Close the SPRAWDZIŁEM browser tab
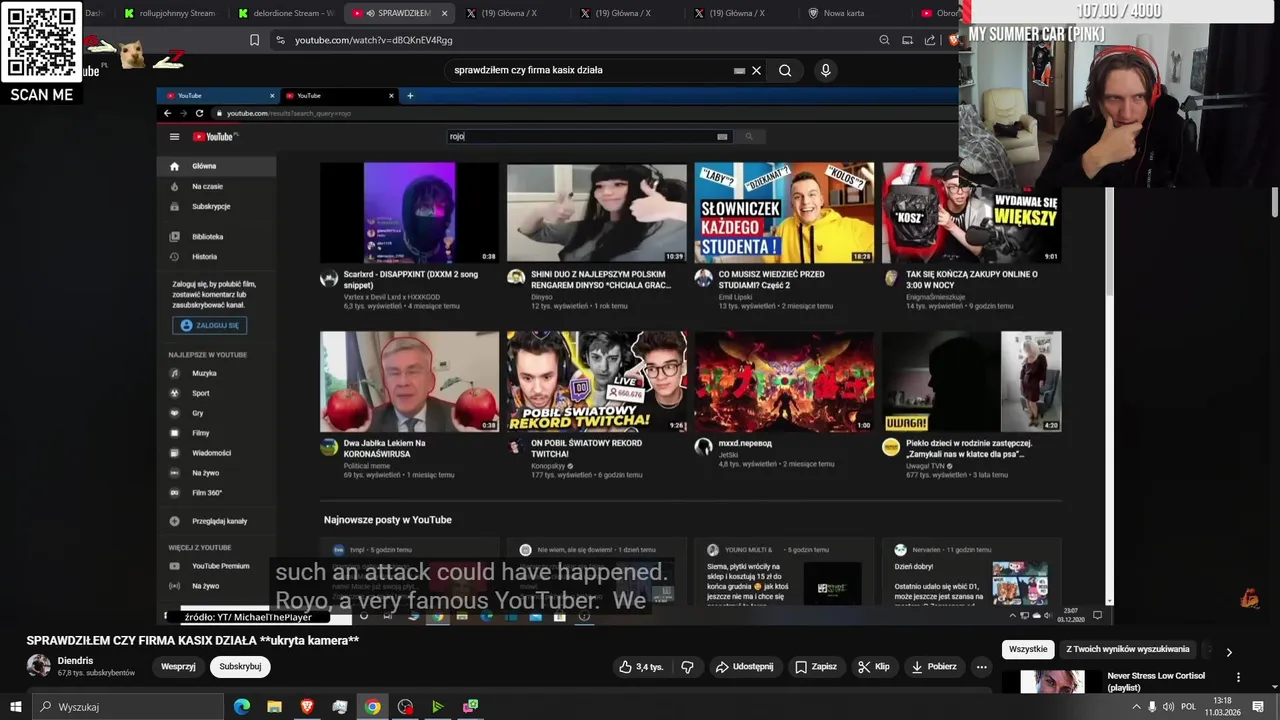The height and width of the screenshot is (720, 1280). pyautogui.click(x=444, y=13)
